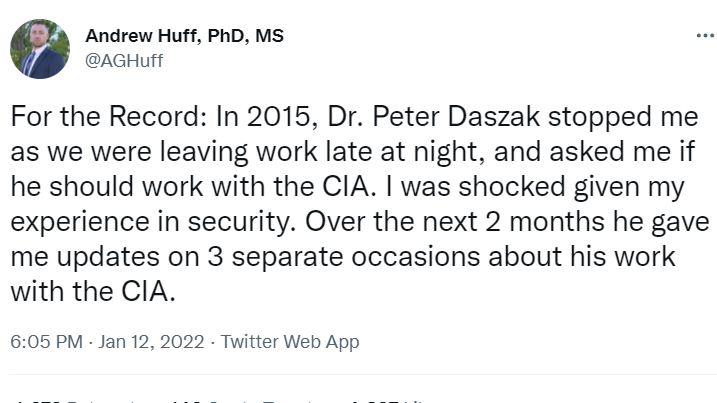
Task: Open the @AGHuff handle link
Action: 124,61
